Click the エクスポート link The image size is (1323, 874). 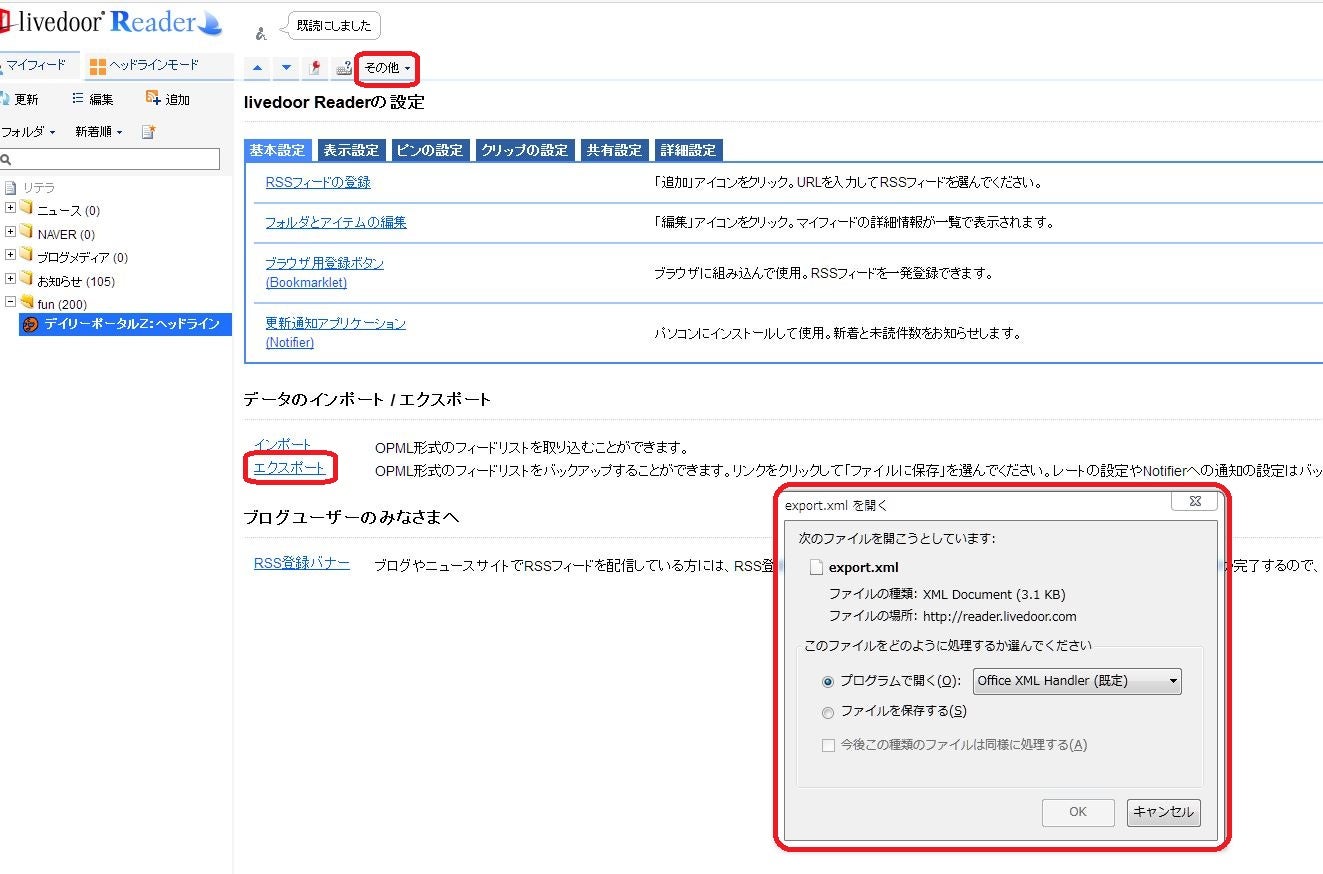point(289,467)
